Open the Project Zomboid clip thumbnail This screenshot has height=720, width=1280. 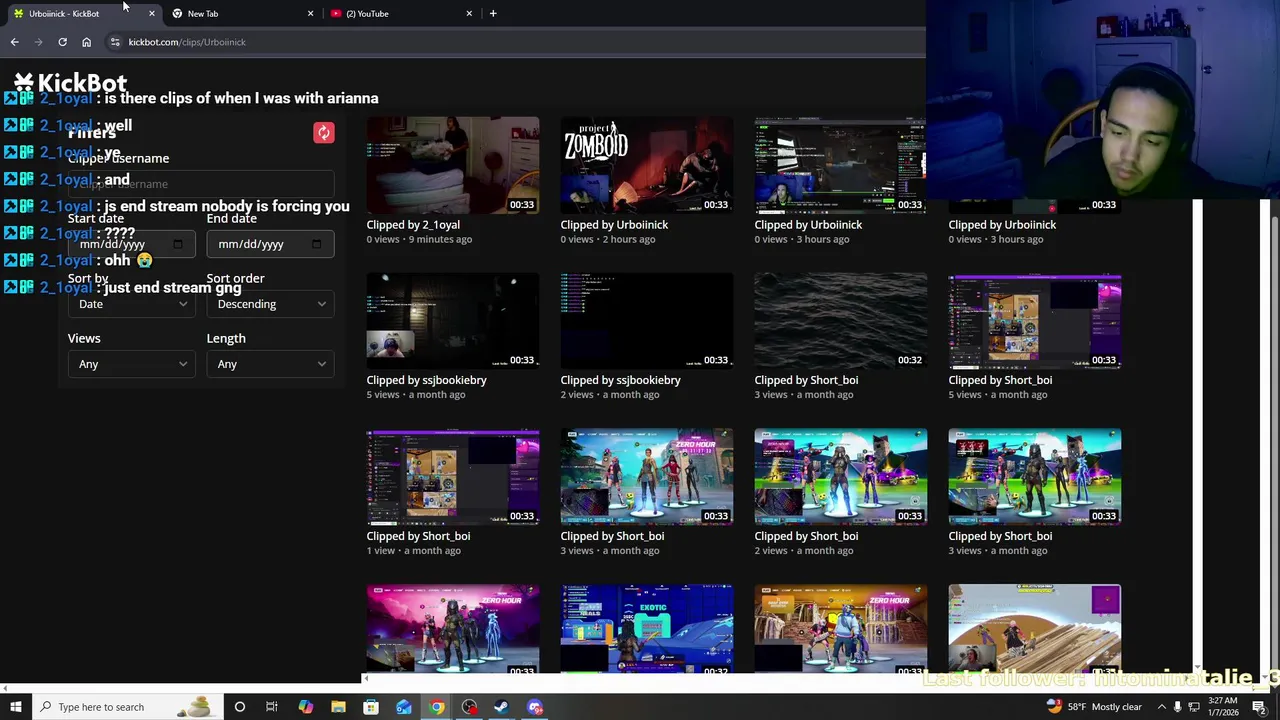point(647,165)
